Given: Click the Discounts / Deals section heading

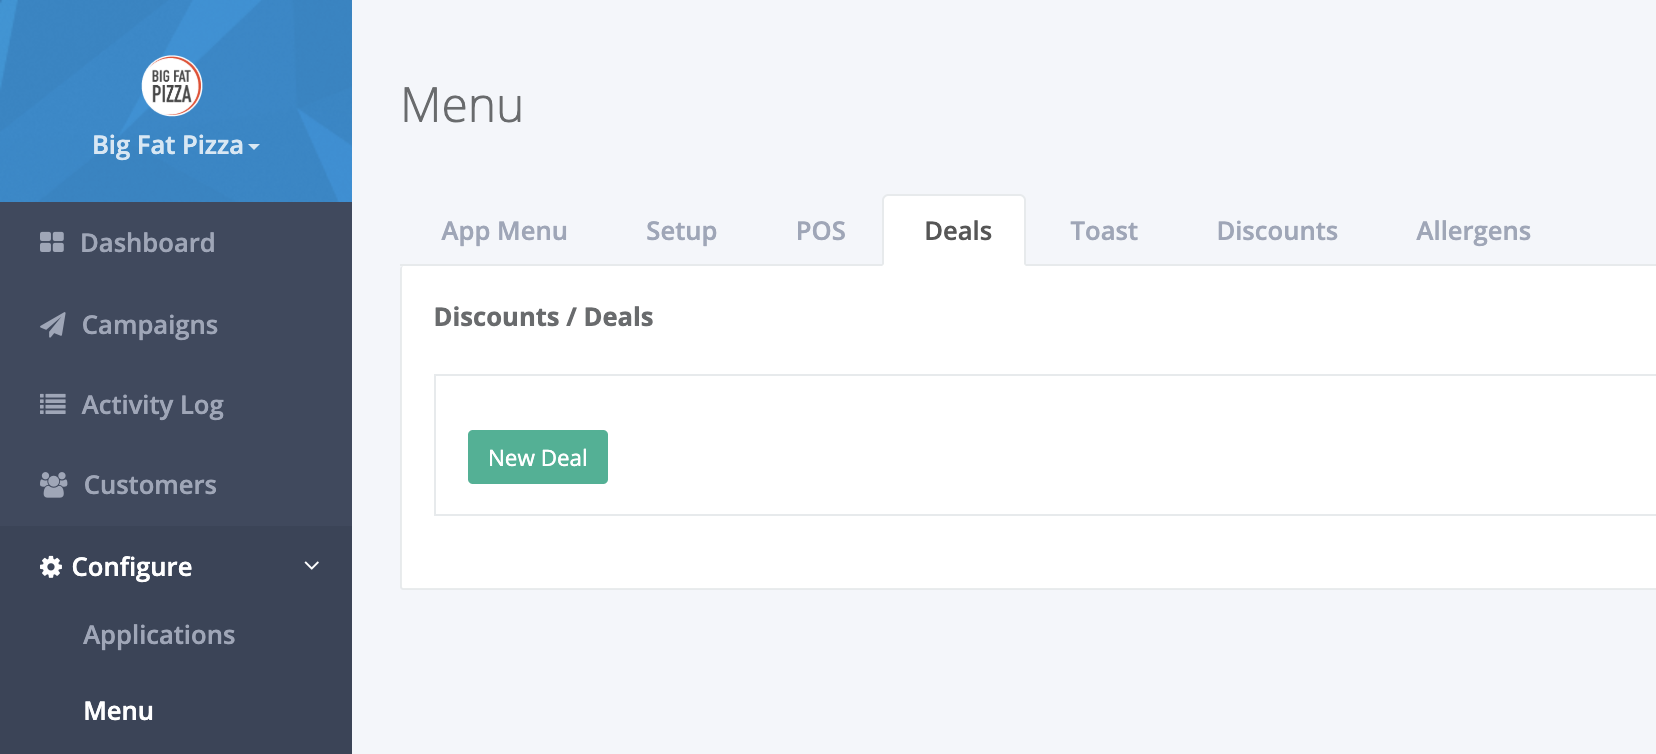Looking at the screenshot, I should (x=543, y=317).
